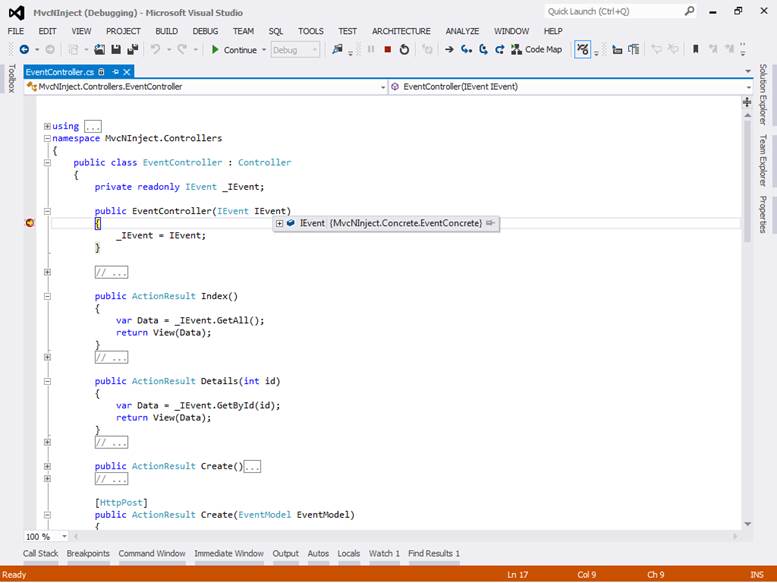777x583 pixels.
Task: Expand the IEvent datatip plus box
Action: click(x=279, y=223)
